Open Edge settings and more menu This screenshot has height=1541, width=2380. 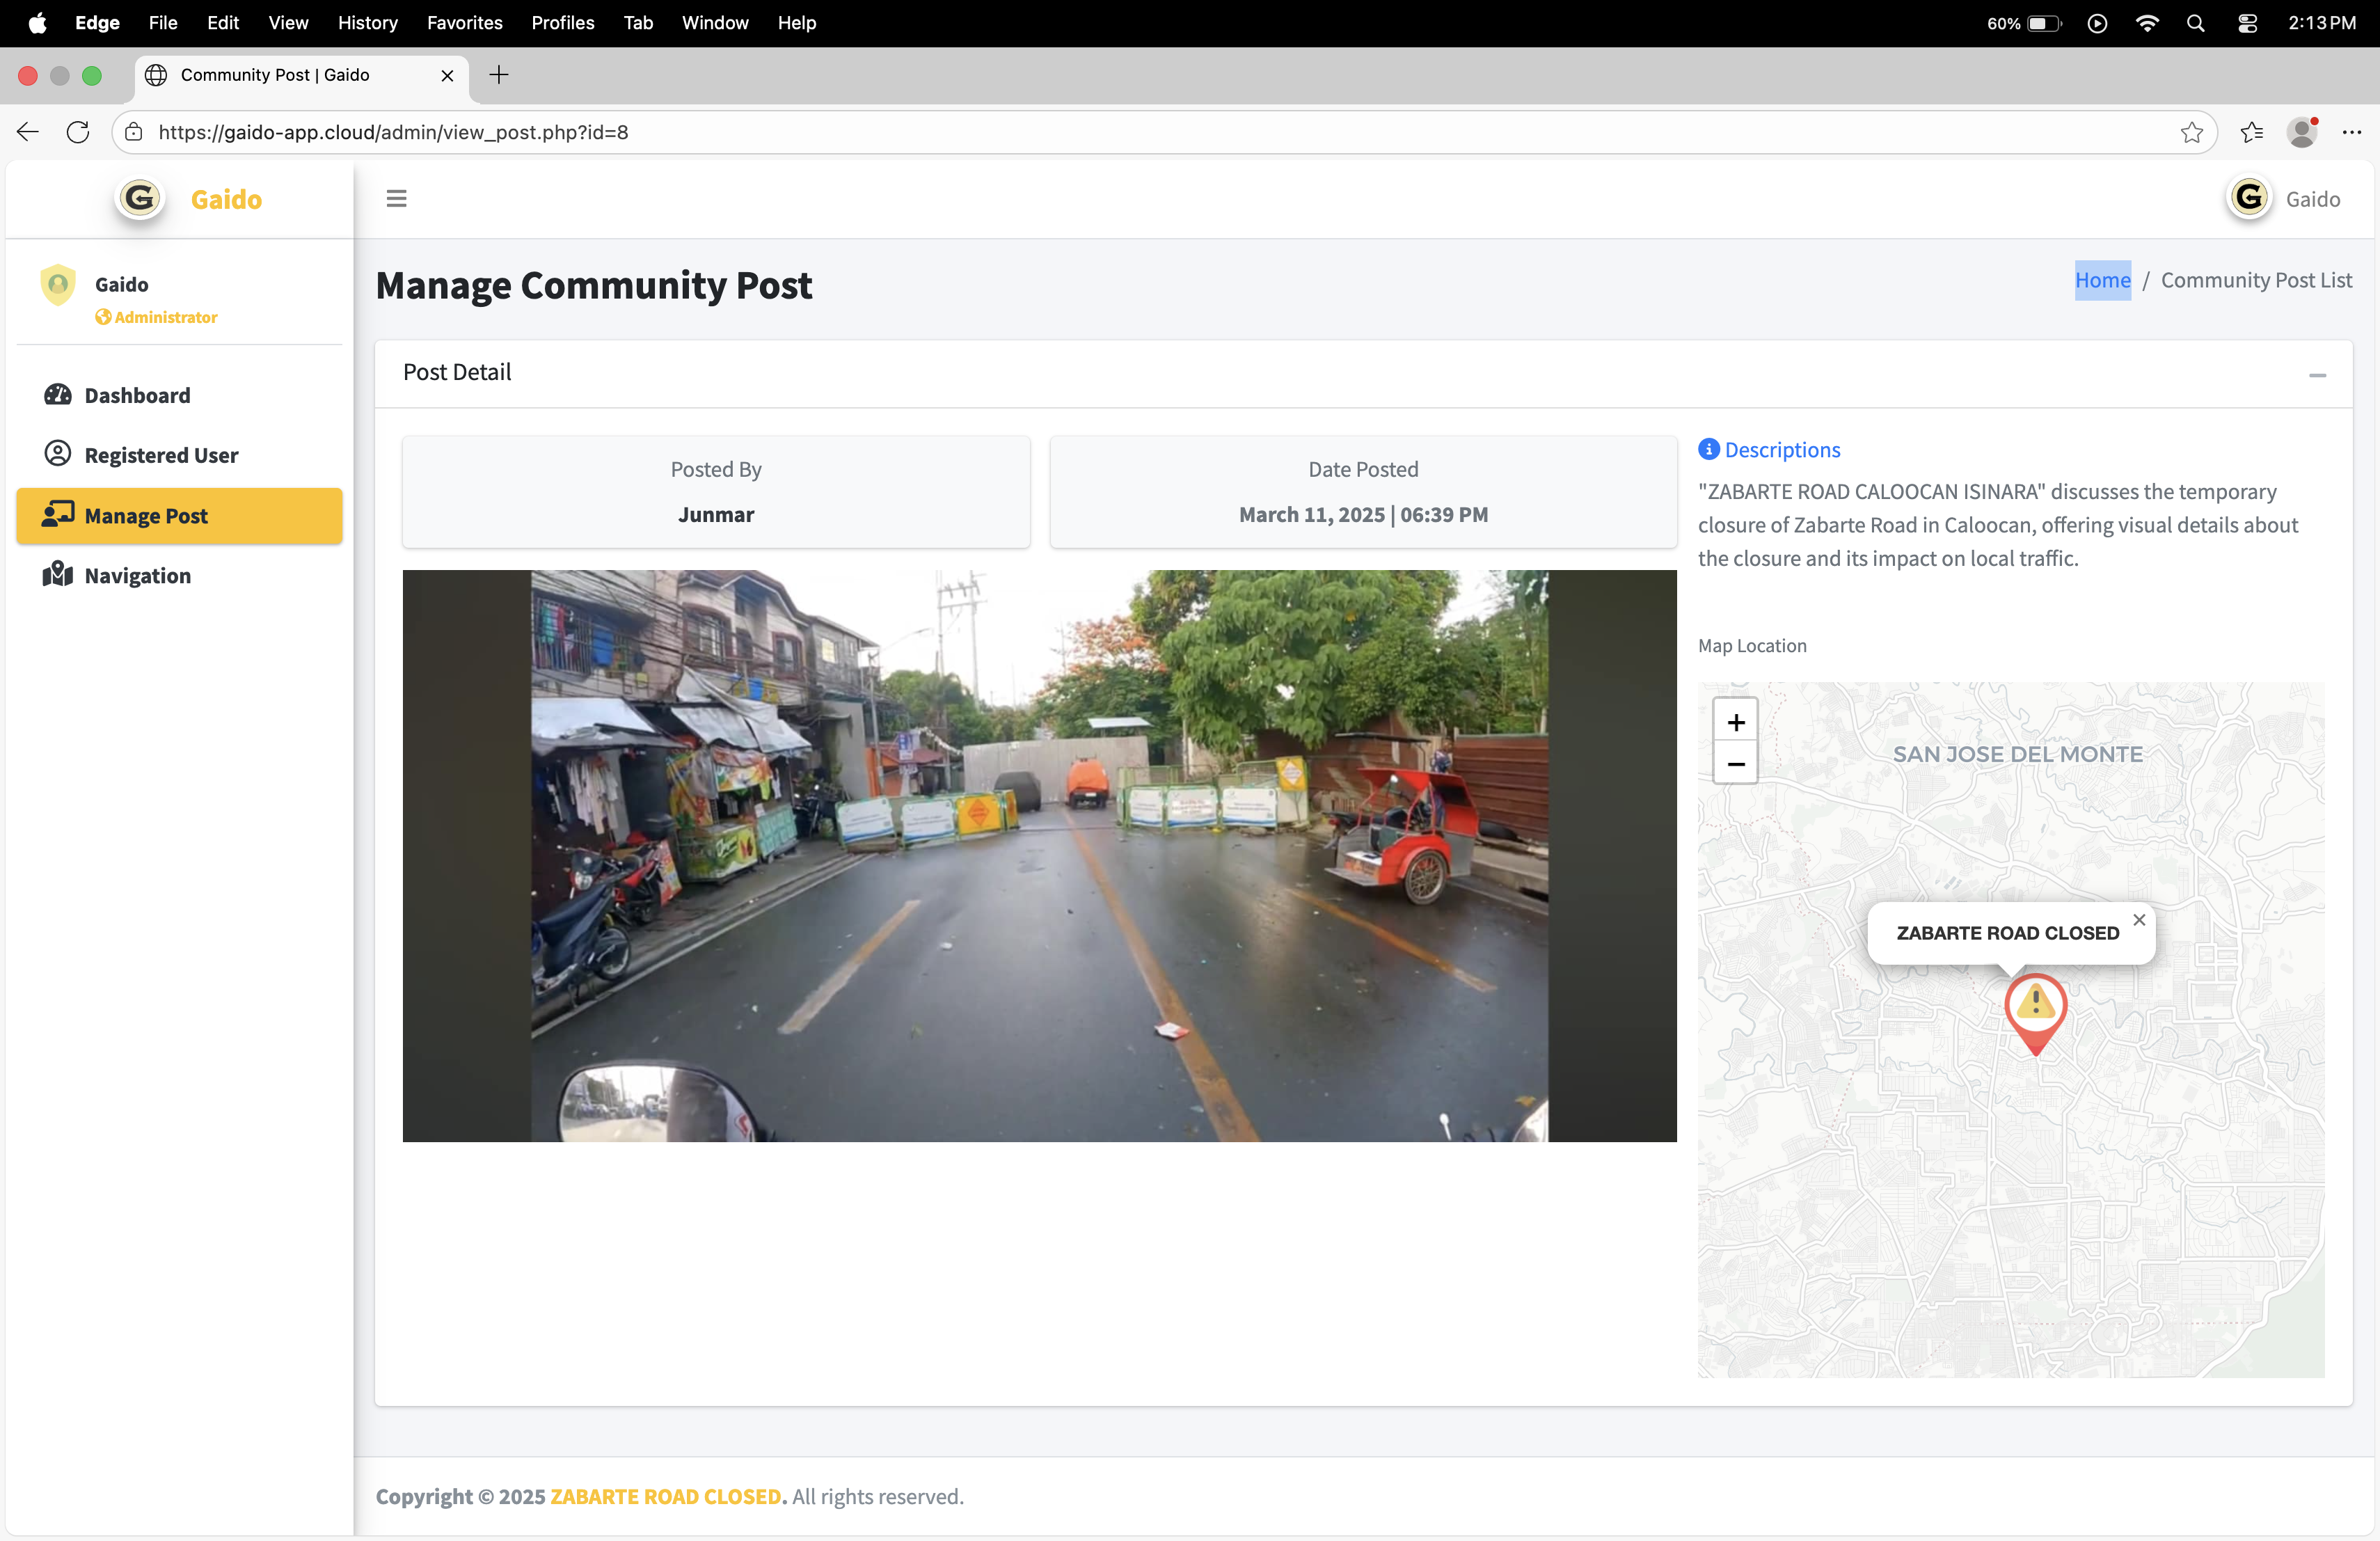coord(2351,132)
